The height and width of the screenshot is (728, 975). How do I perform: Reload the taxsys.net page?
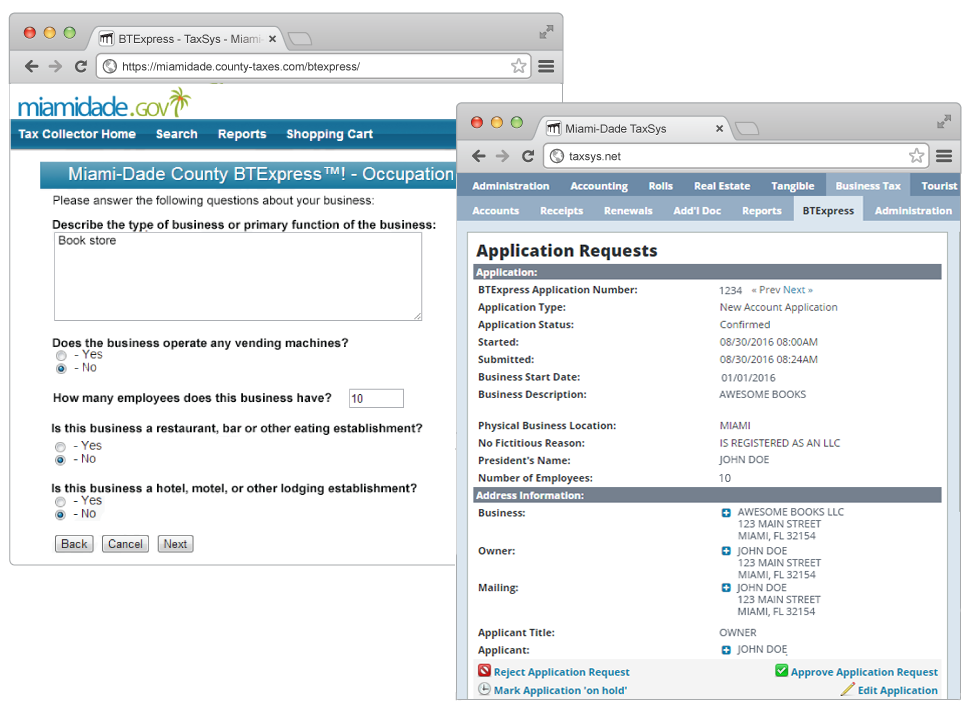pyautogui.click(x=528, y=156)
